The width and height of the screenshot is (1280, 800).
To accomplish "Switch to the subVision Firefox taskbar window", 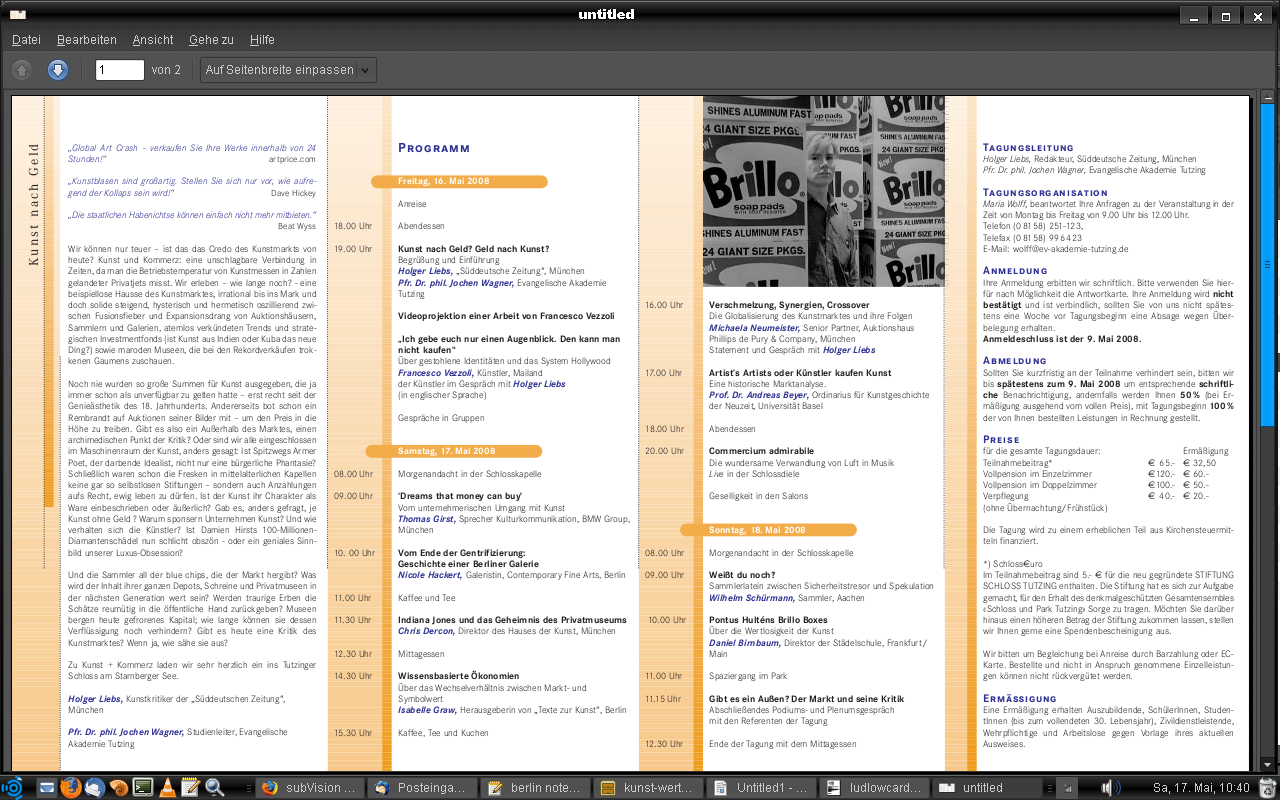I will coord(309,787).
